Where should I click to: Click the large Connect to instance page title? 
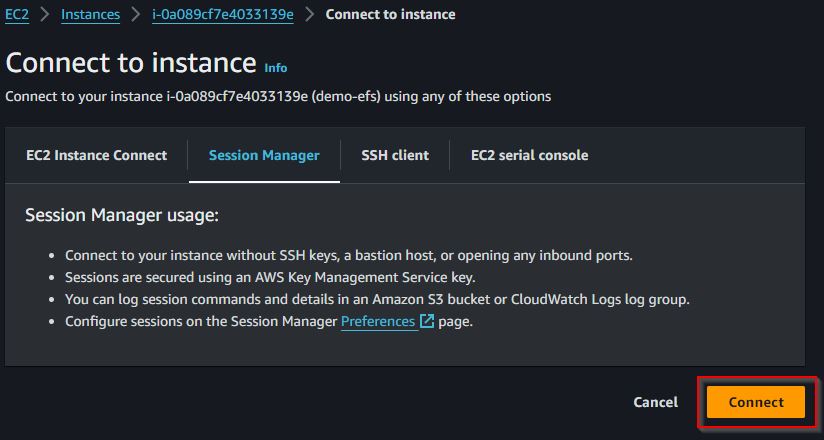(x=131, y=62)
